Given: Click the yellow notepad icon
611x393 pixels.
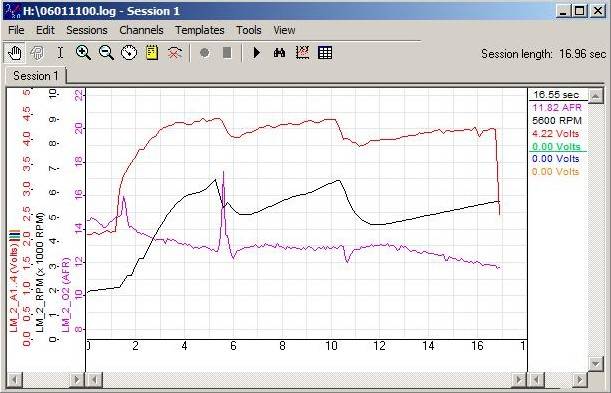Looking at the screenshot, I should click(x=152, y=53).
